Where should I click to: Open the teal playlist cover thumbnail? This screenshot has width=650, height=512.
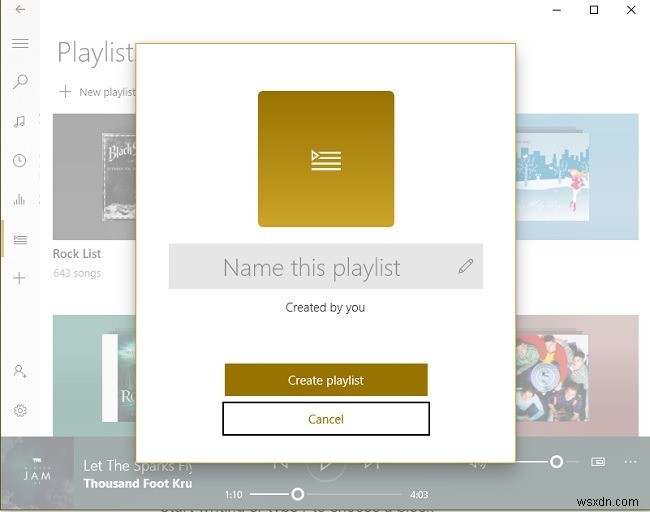tap(94, 376)
